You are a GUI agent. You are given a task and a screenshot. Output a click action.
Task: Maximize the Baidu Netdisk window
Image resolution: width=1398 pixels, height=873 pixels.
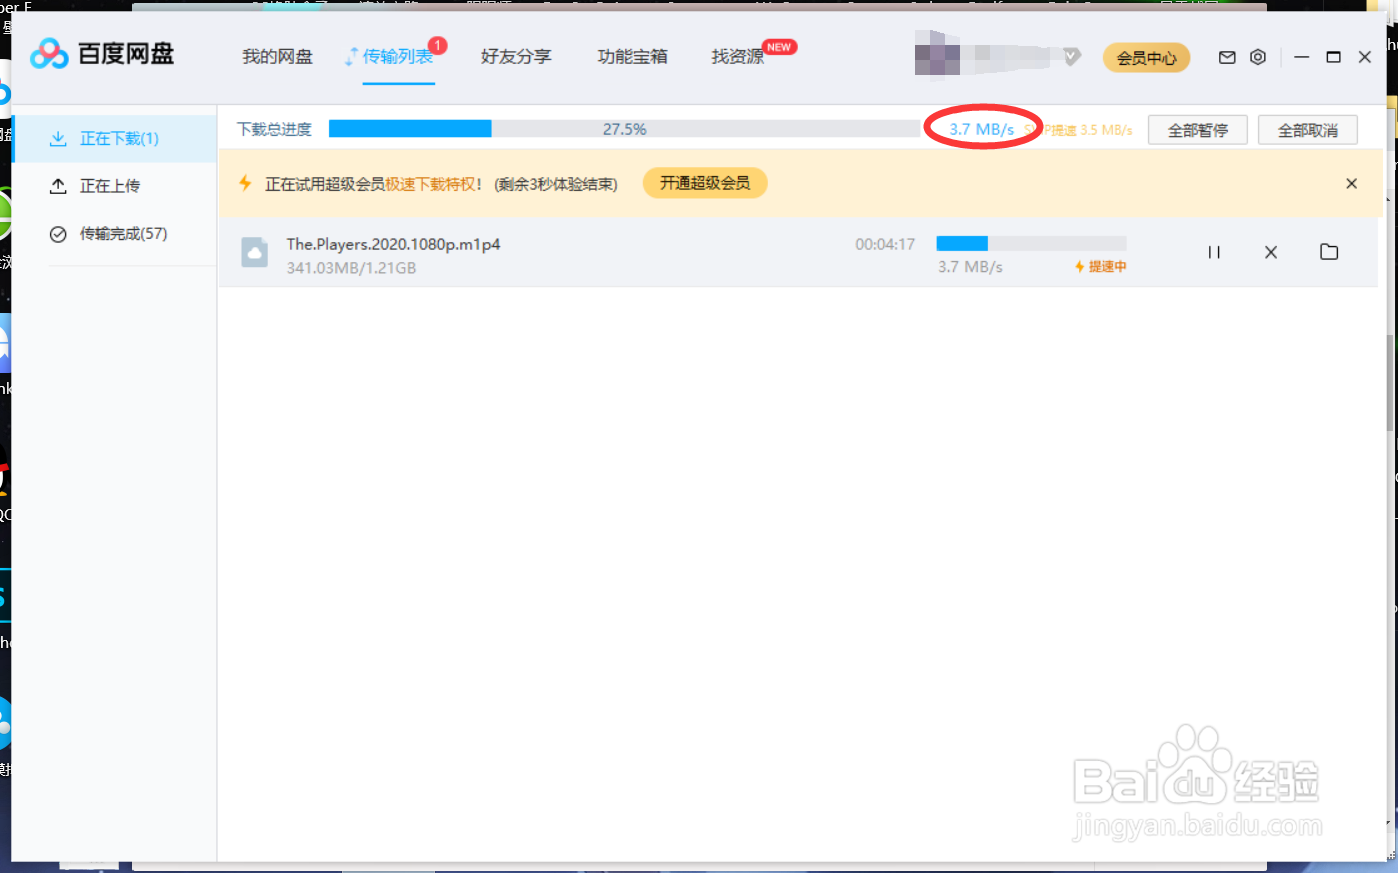tap(1333, 57)
